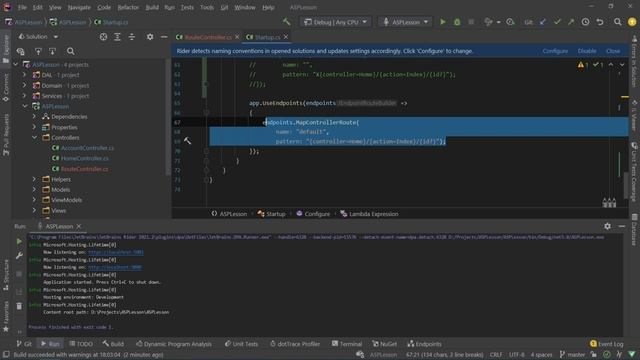The width and height of the screenshot is (640, 360).
Task: Click the Build hammer icon in top toolbar
Action: pyautogui.click(x=287, y=22)
